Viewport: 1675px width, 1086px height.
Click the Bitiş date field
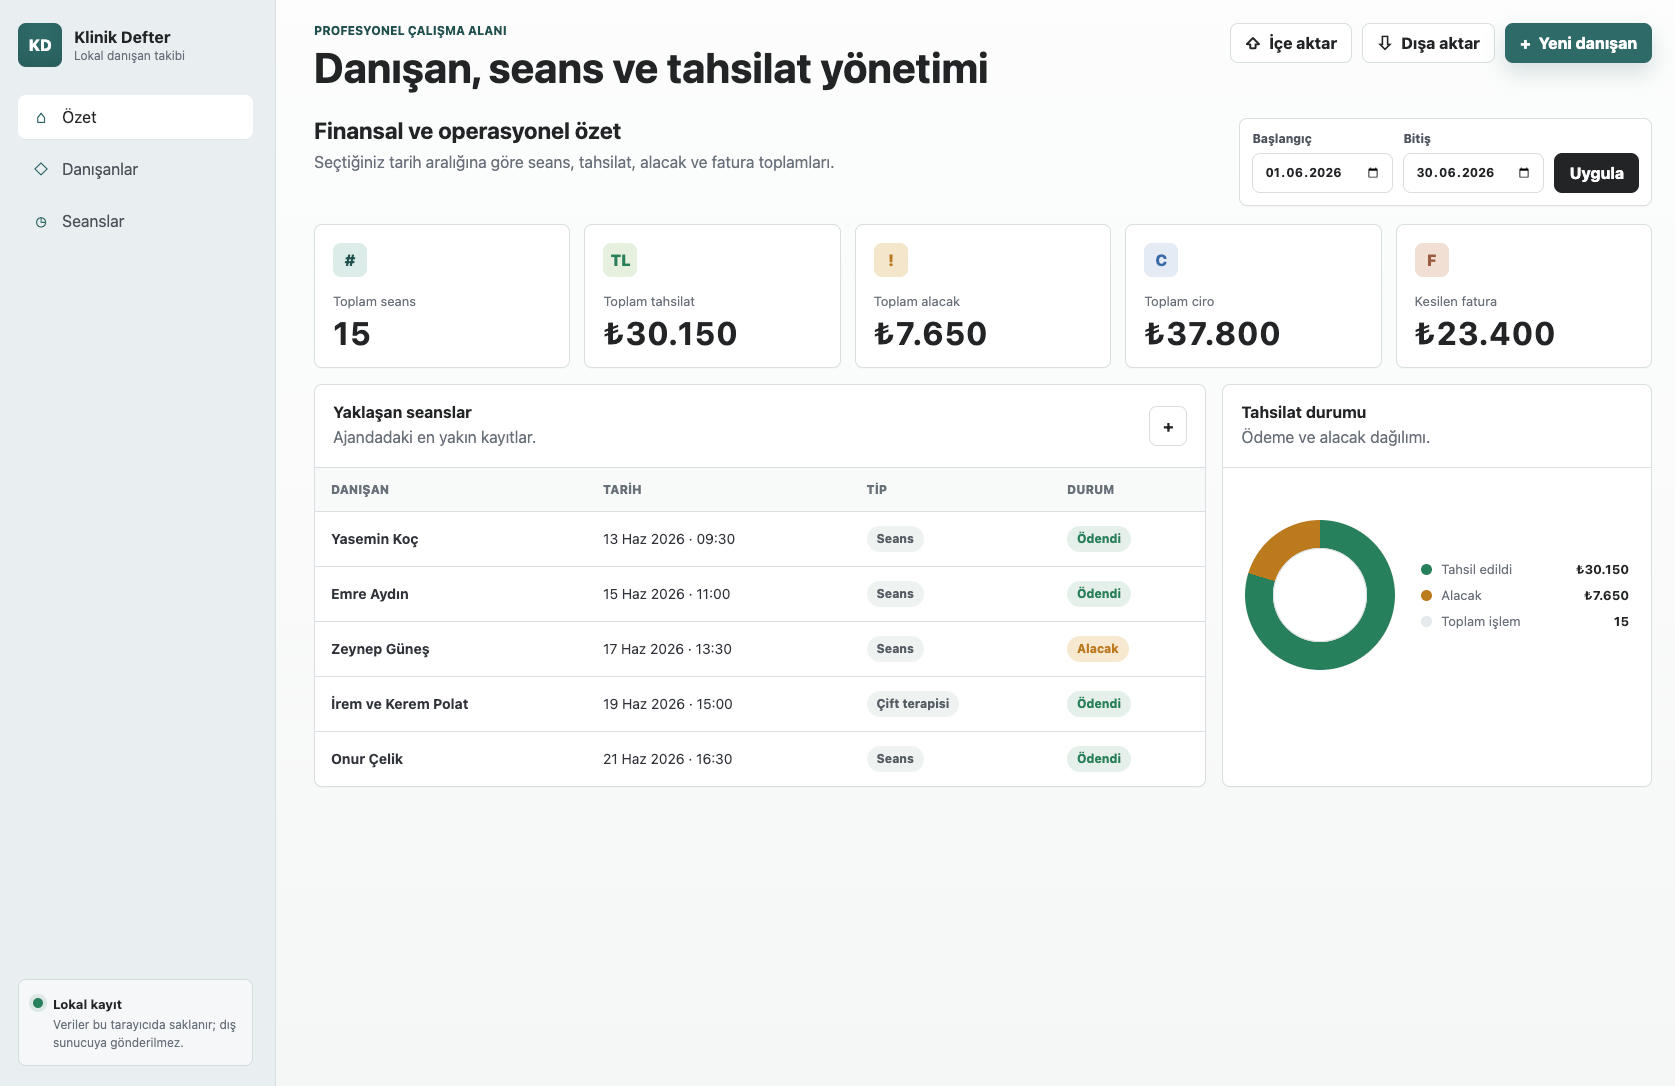pyautogui.click(x=1473, y=173)
